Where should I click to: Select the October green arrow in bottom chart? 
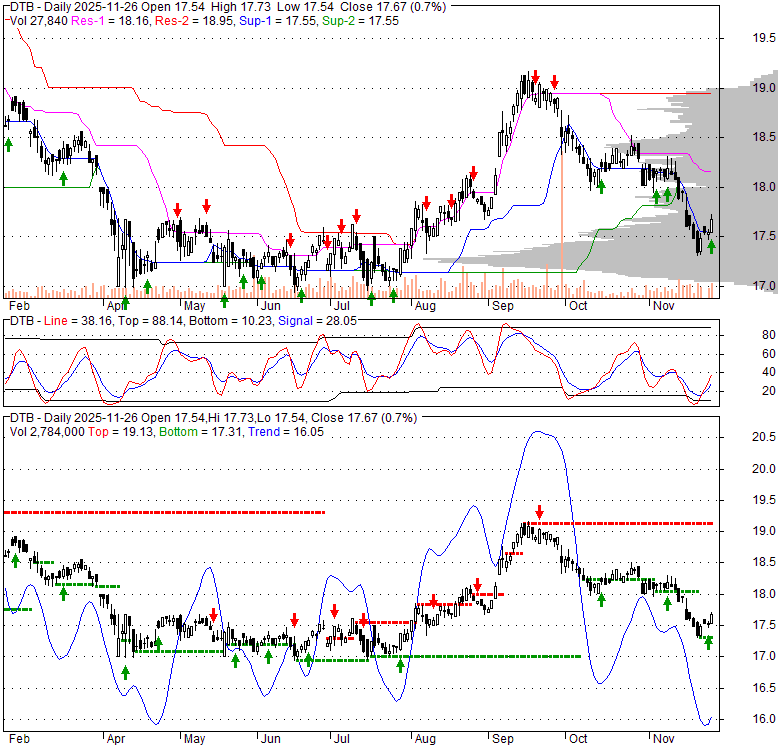(602, 598)
